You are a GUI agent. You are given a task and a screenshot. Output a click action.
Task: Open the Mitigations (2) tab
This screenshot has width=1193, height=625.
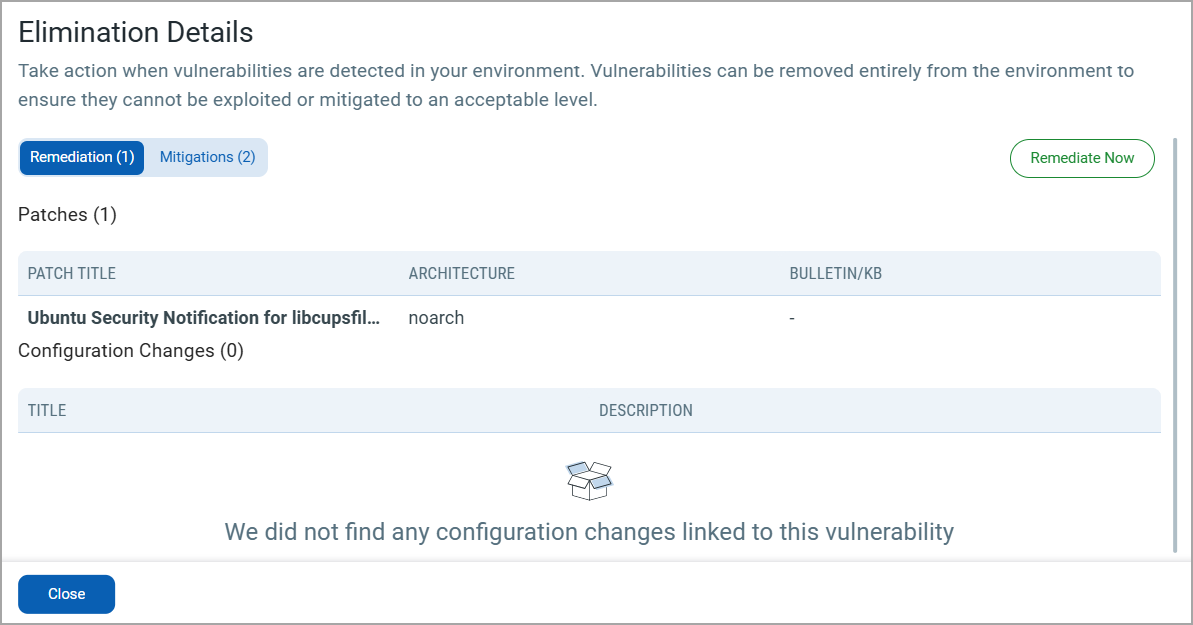pyautogui.click(x=207, y=157)
